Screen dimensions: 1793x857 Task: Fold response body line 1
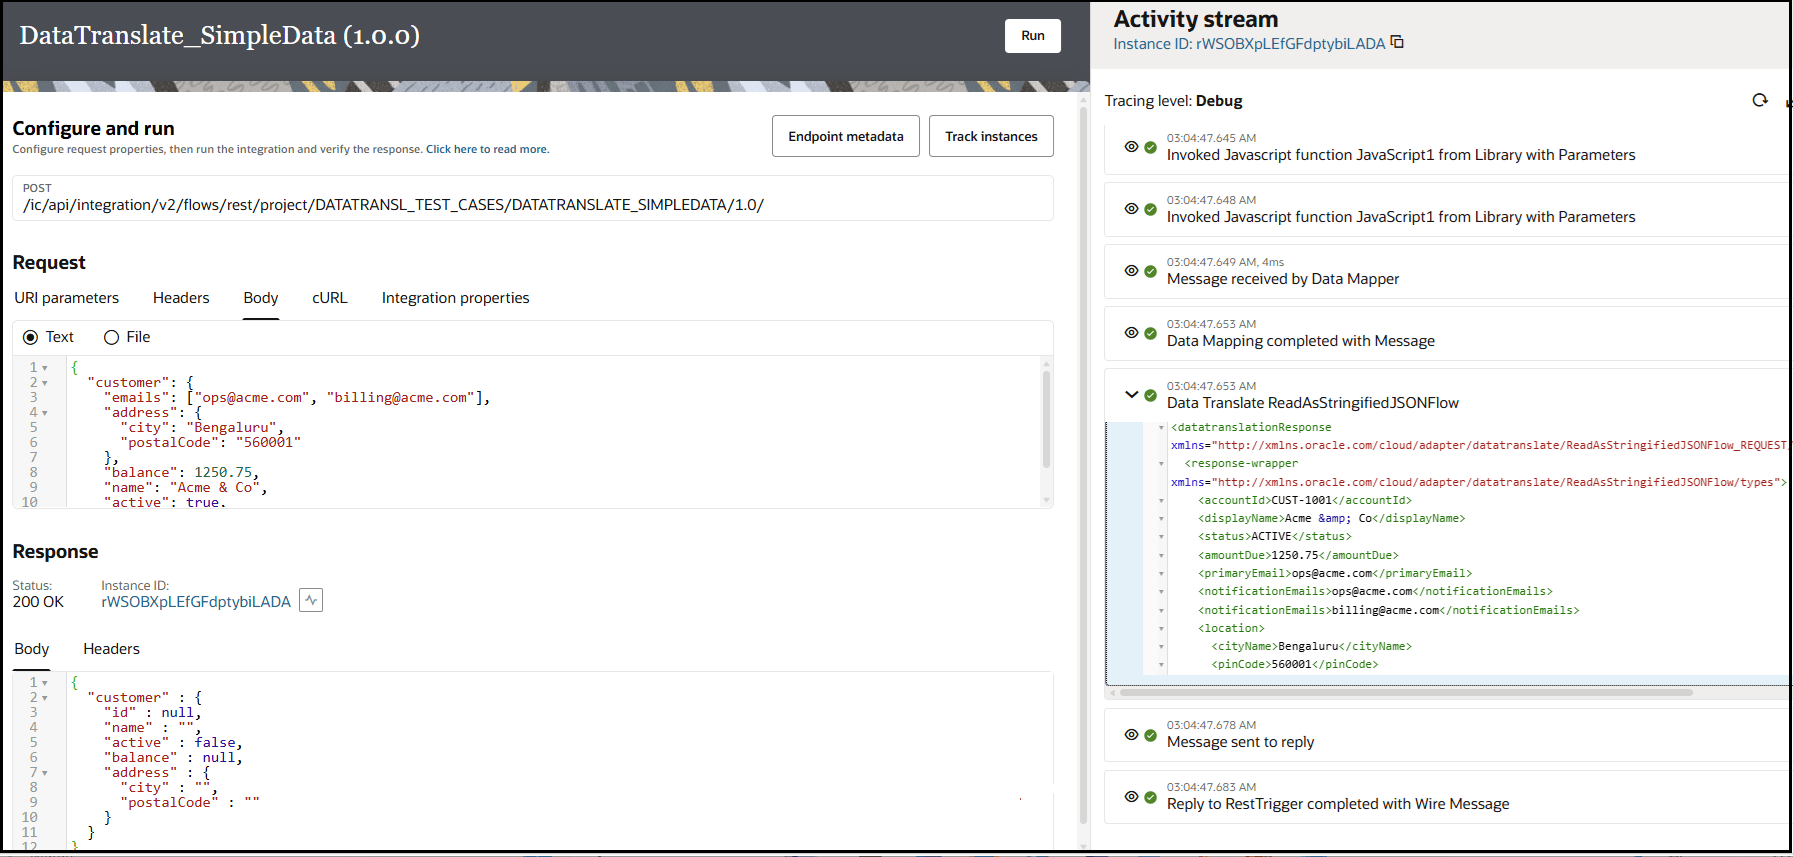pyautogui.click(x=45, y=683)
